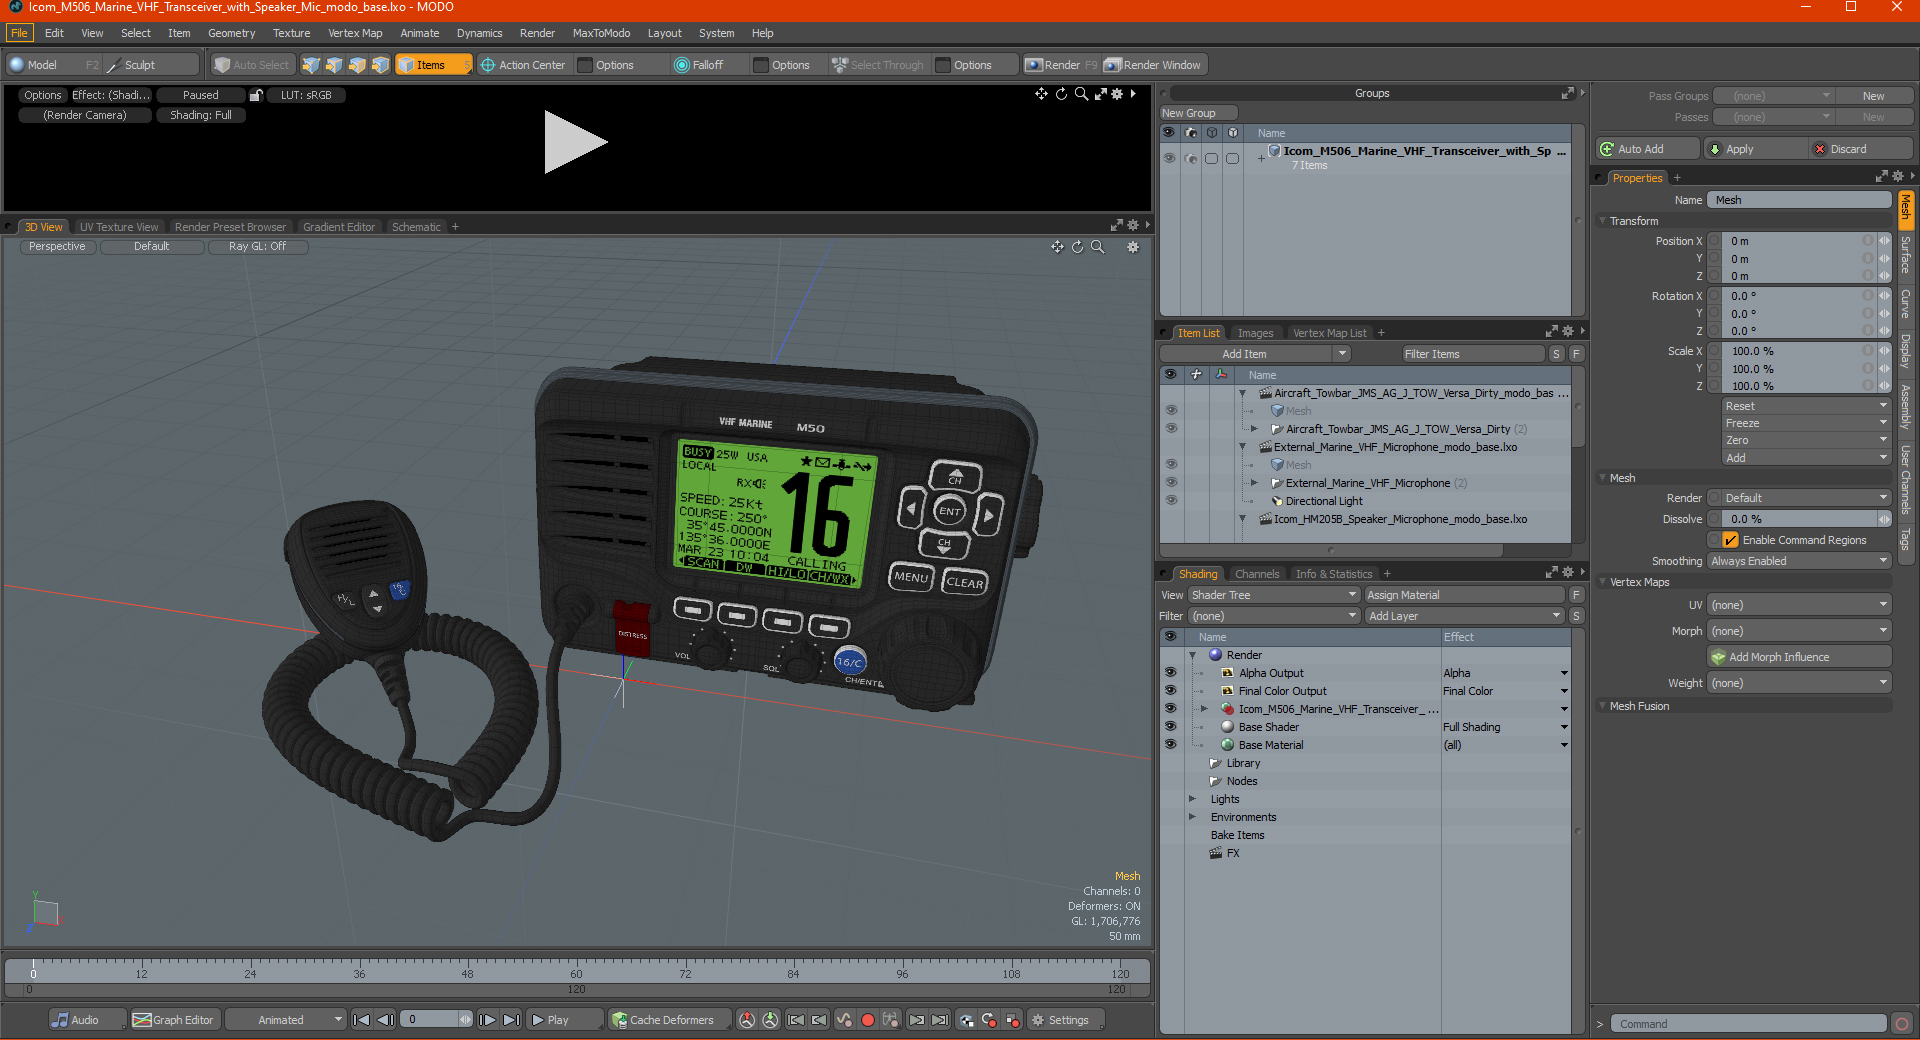The image size is (1920, 1040).
Task: Click the Assign Material button
Action: coord(1464,595)
